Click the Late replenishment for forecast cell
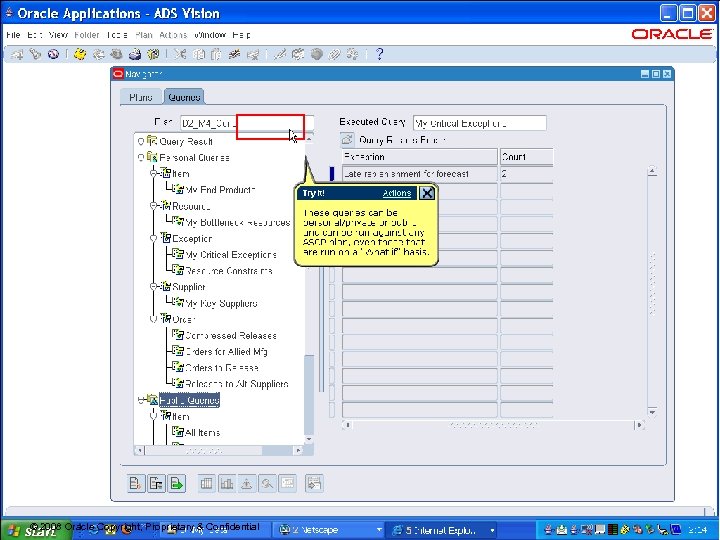The image size is (720, 540). point(420,174)
